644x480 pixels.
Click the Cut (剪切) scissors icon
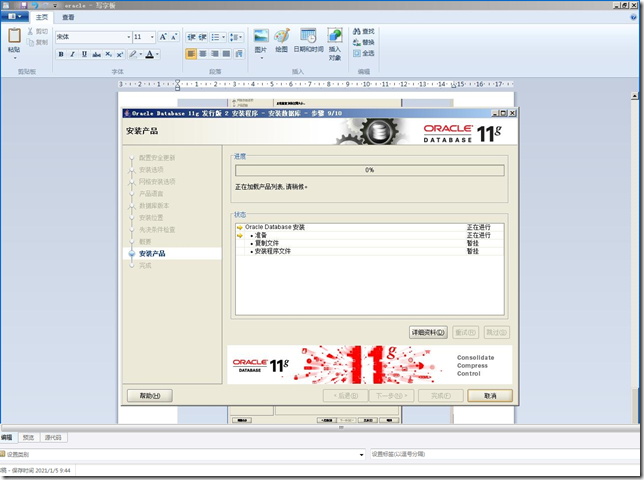pos(30,31)
